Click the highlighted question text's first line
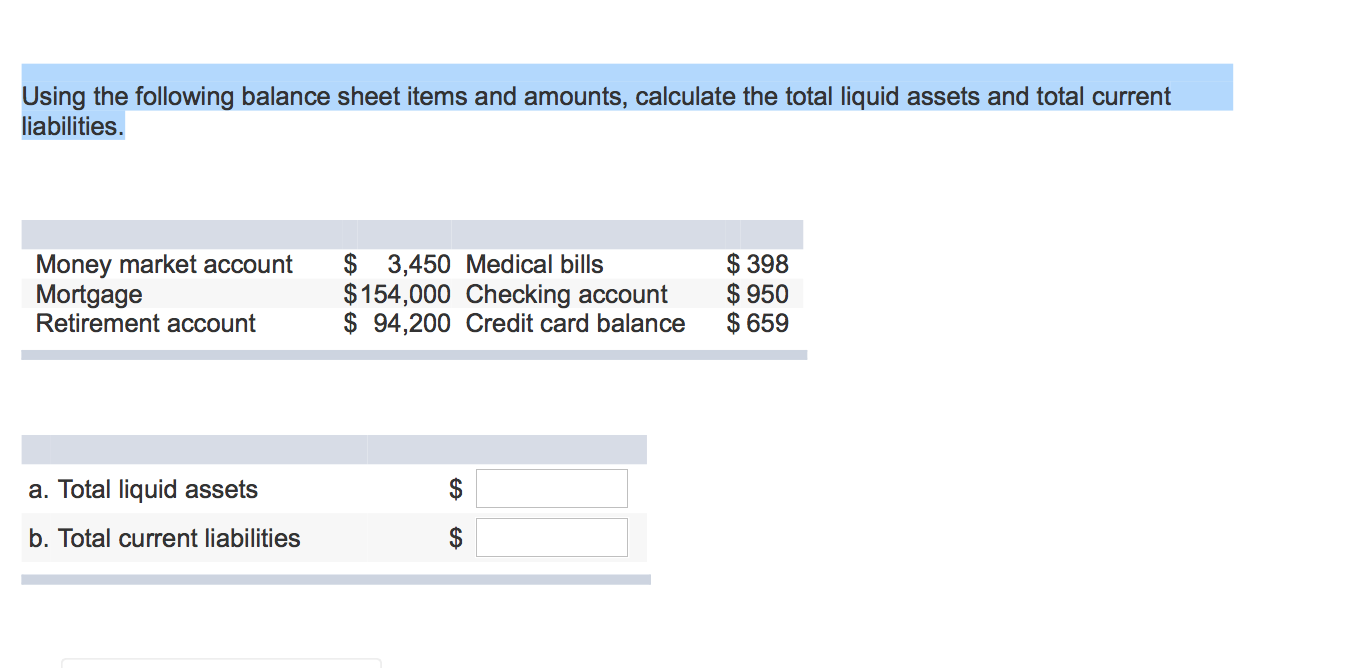 (x=596, y=97)
